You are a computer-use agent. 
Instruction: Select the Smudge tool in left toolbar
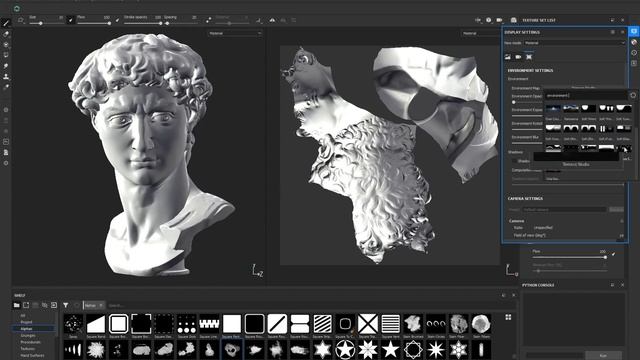pos(6,66)
